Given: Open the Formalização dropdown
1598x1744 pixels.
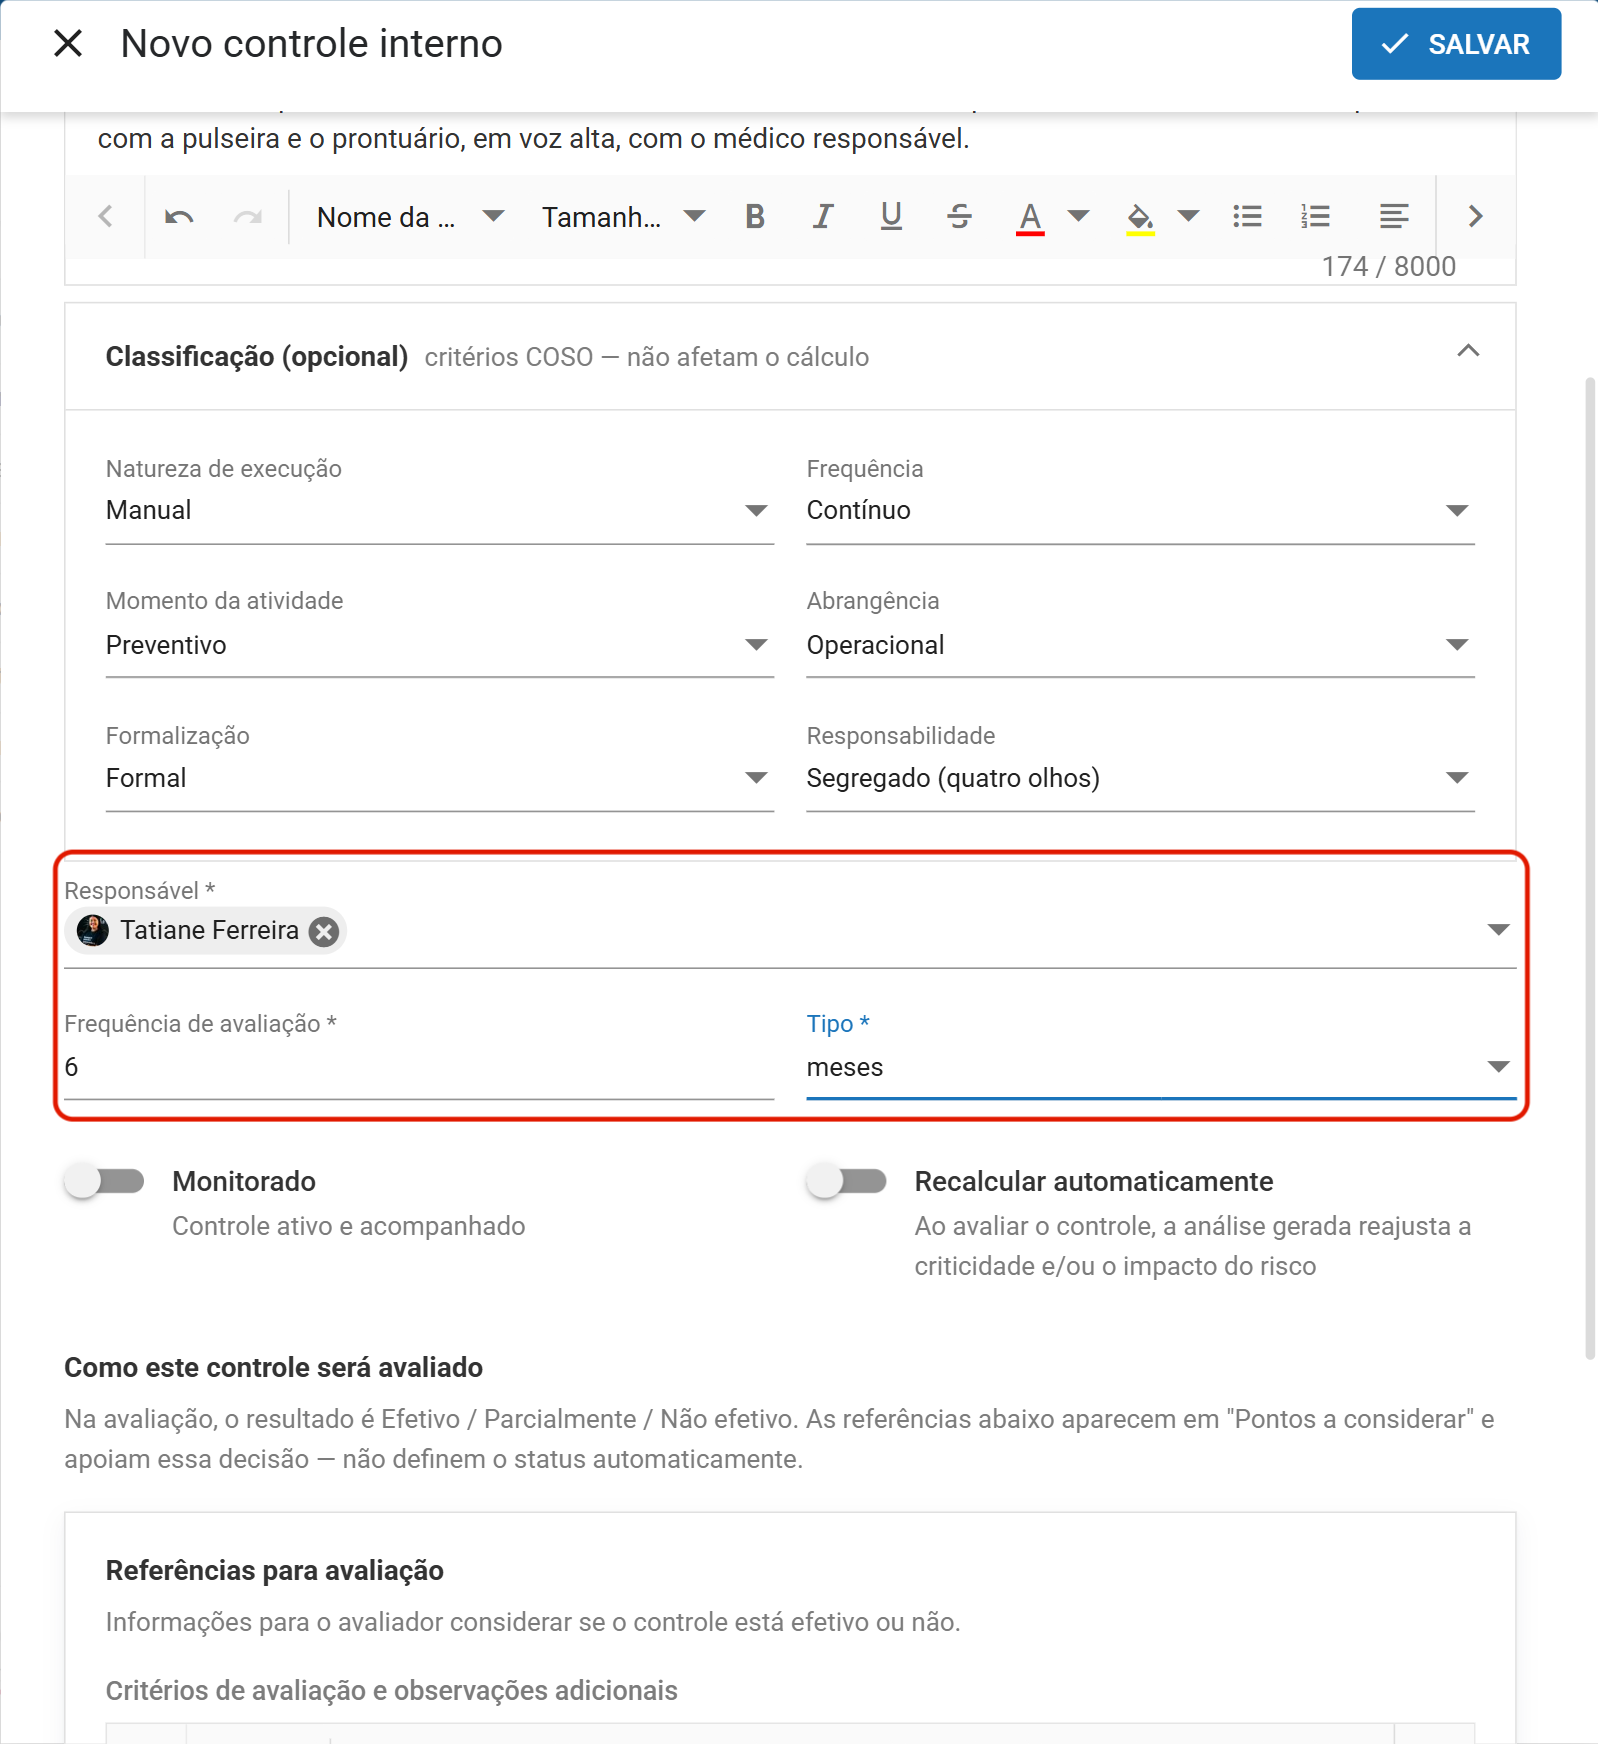Looking at the screenshot, I should coord(440,778).
